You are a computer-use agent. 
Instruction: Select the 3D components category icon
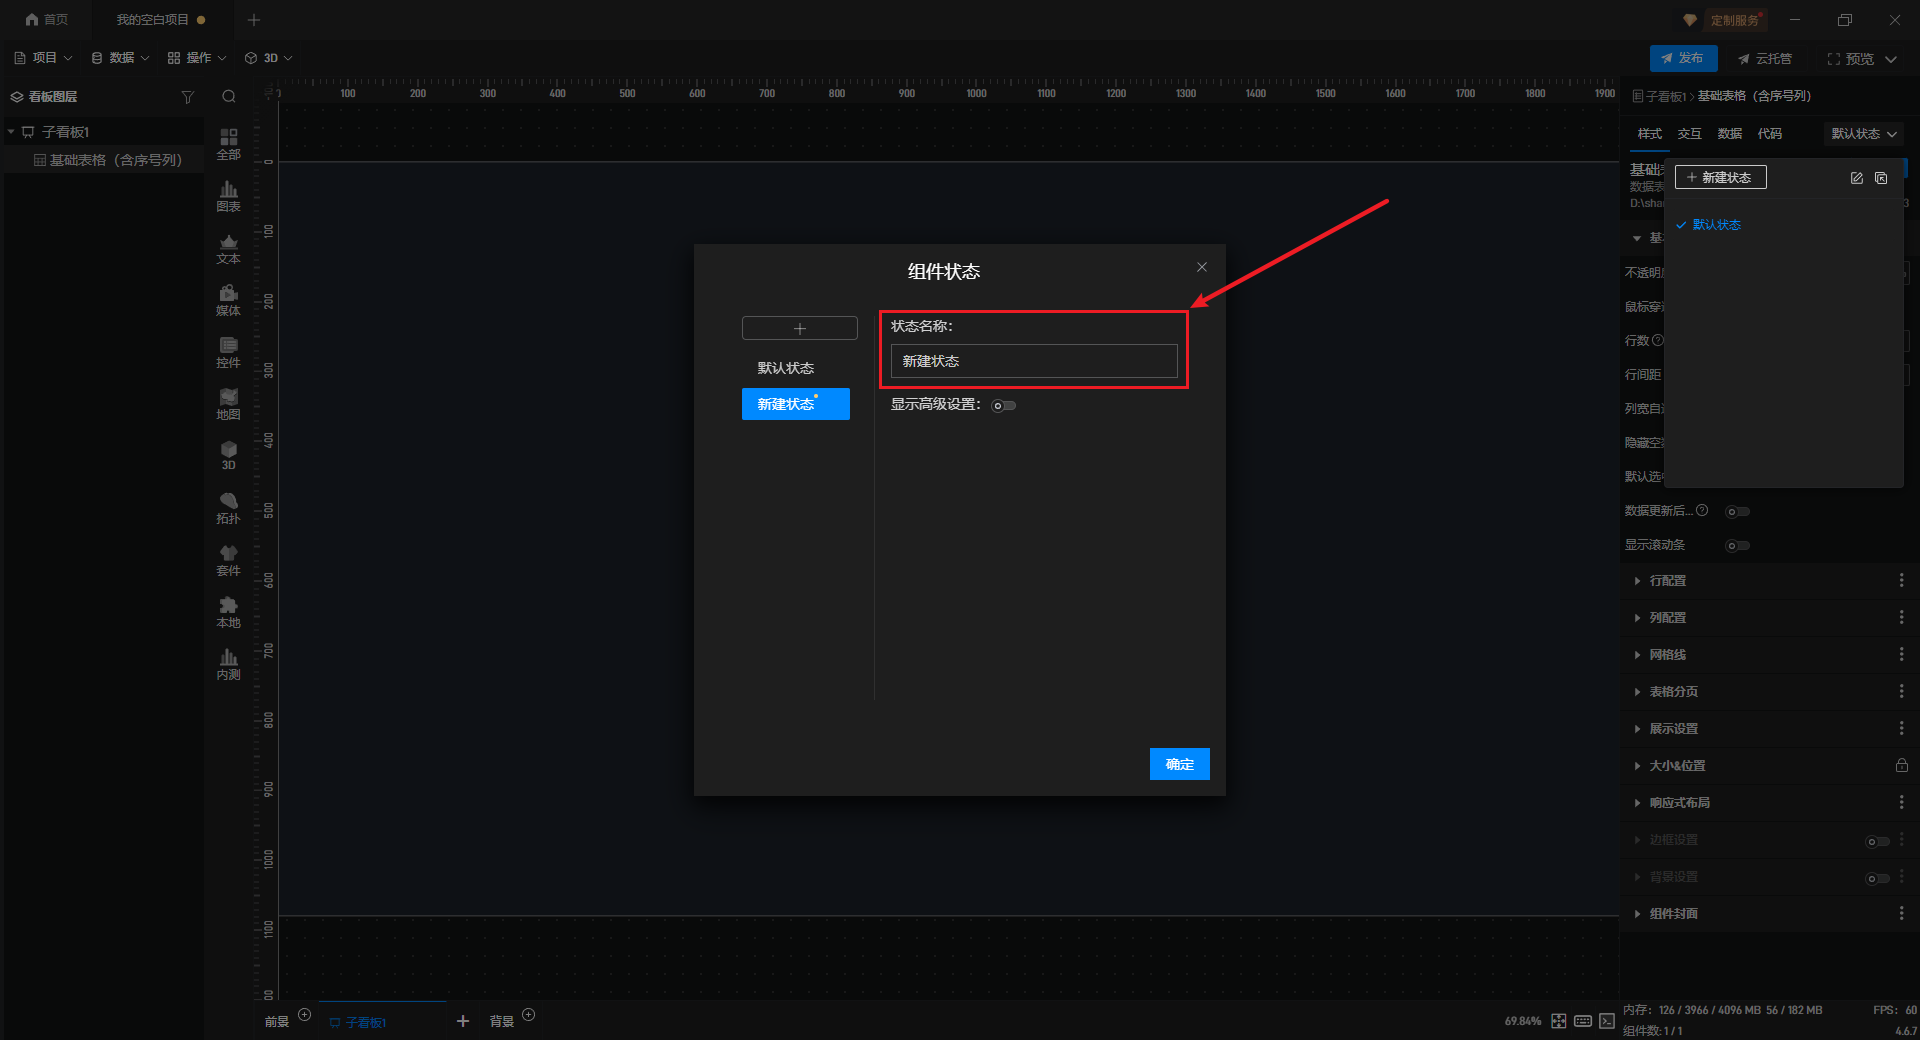(x=228, y=455)
